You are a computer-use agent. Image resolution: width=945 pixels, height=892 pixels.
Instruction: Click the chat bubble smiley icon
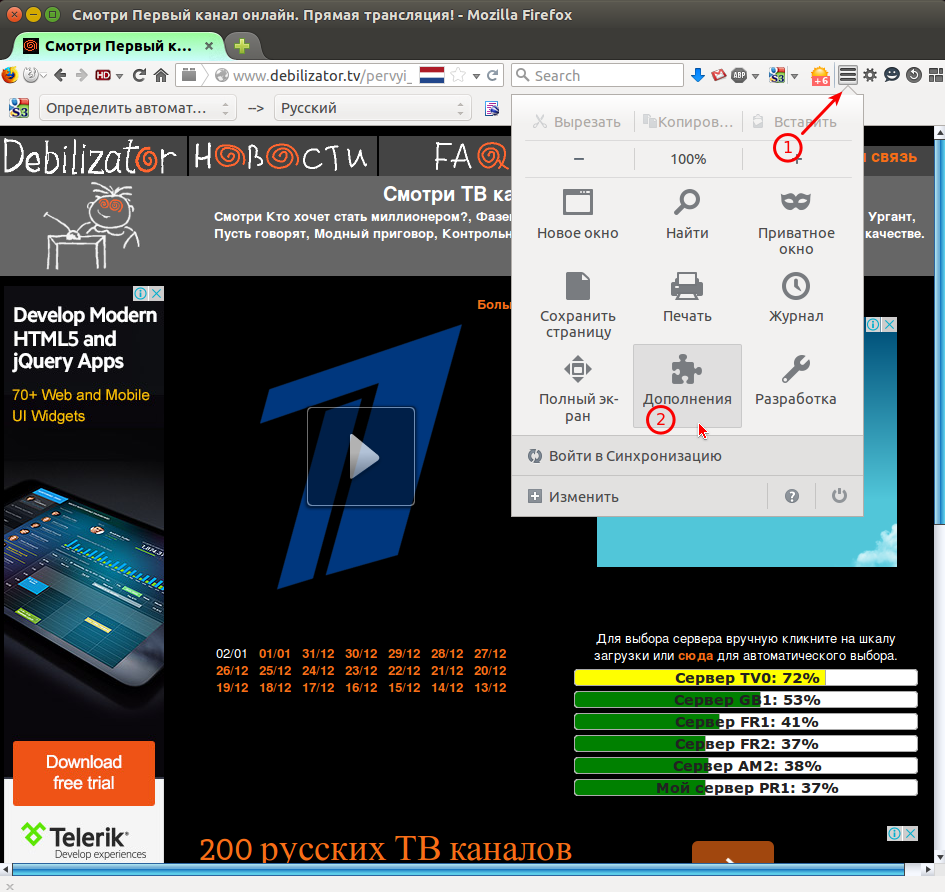click(892, 75)
